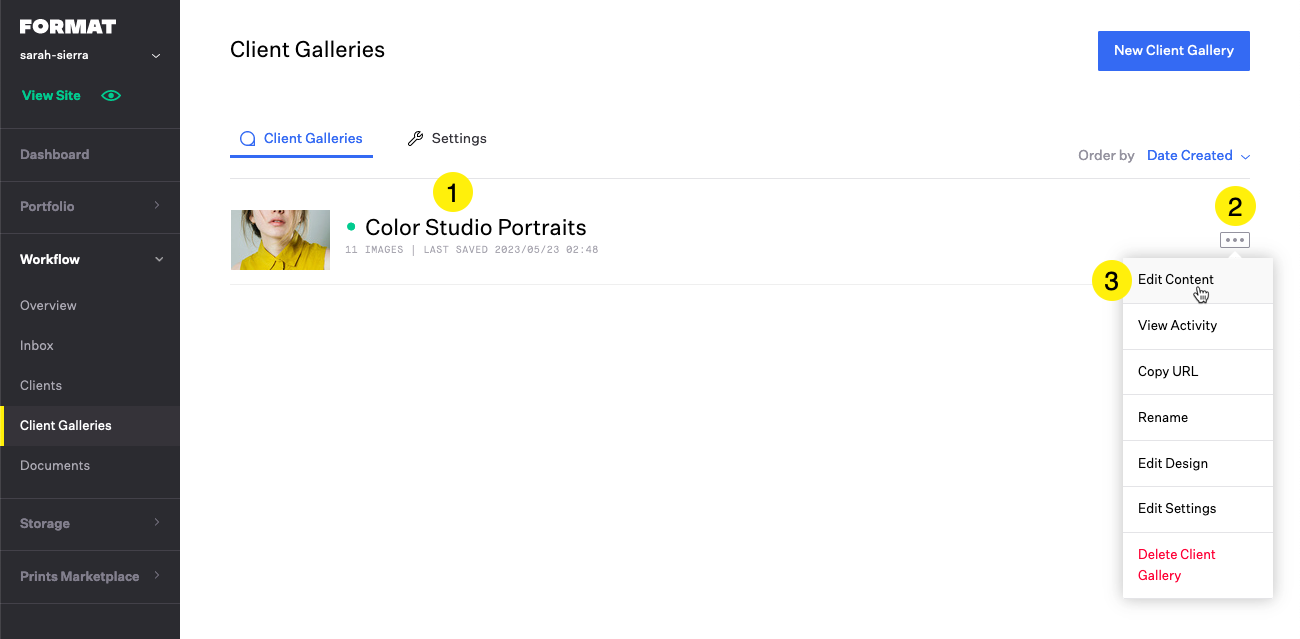Expand the Storage sidebar section
This screenshot has height=639, width=1300.
coord(90,523)
